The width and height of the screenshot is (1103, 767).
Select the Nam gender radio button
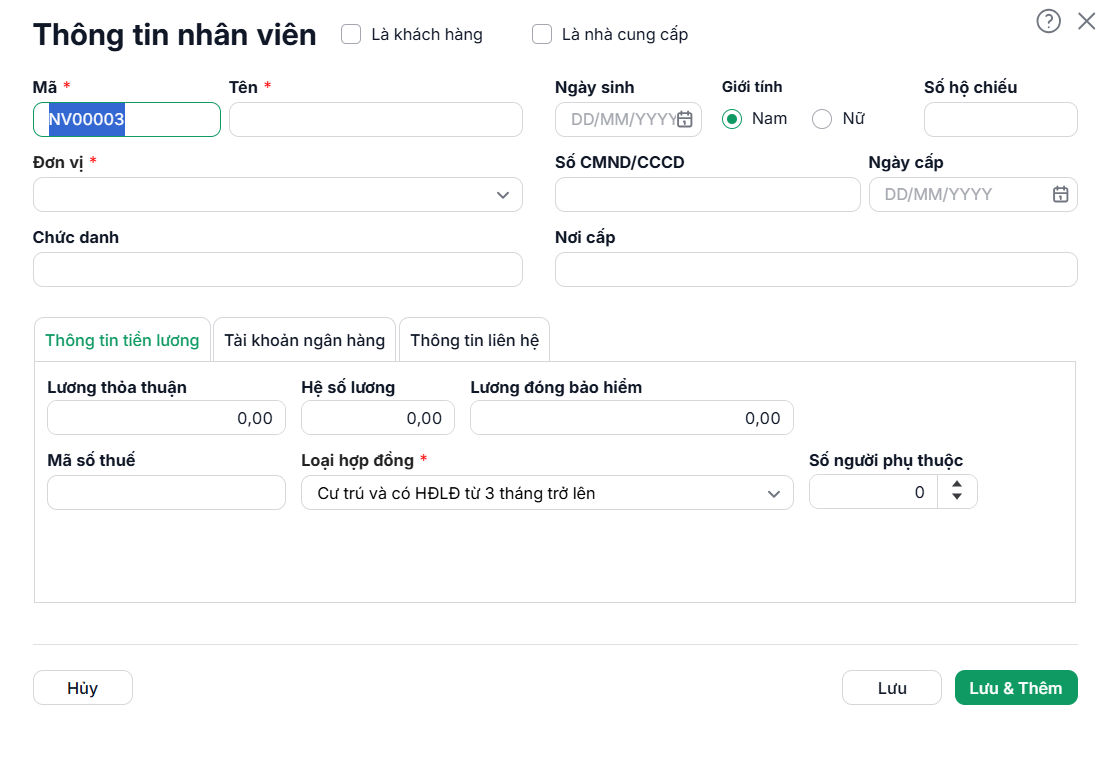(732, 119)
